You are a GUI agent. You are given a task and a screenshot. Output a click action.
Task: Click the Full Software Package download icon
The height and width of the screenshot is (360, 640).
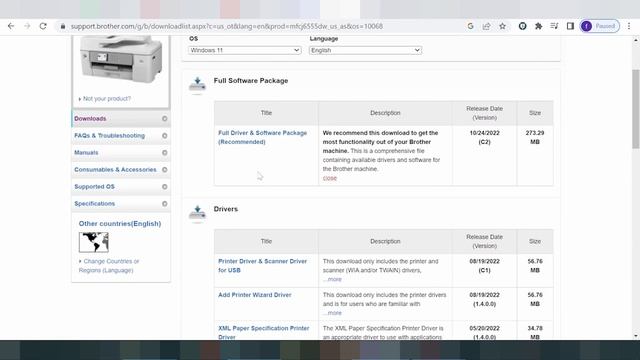click(198, 84)
